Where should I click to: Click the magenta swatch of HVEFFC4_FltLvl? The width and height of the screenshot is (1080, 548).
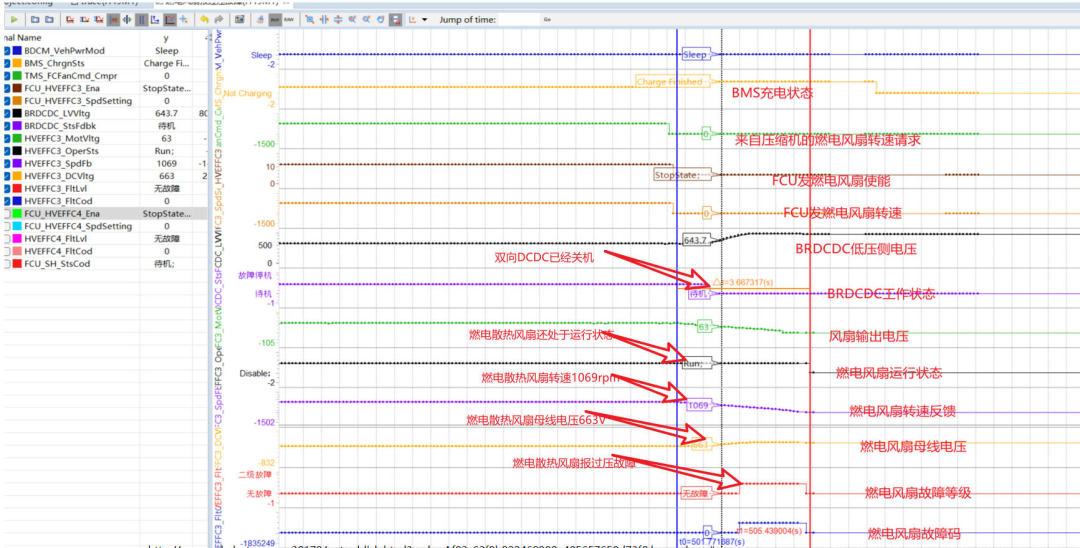[17, 238]
